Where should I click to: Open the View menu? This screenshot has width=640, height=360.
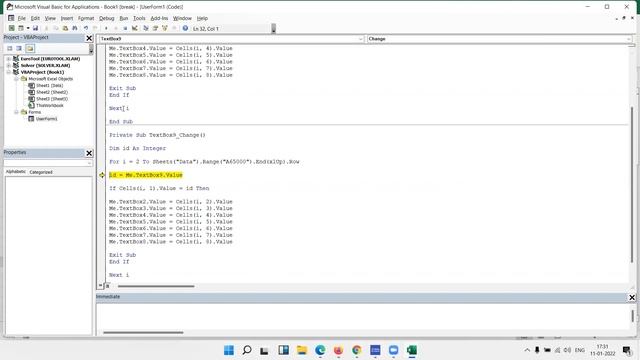[x=50, y=18]
